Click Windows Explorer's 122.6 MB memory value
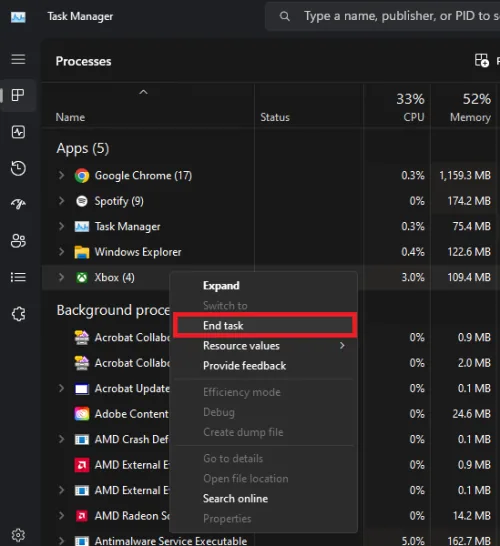This screenshot has height=546, width=500. pos(469,252)
